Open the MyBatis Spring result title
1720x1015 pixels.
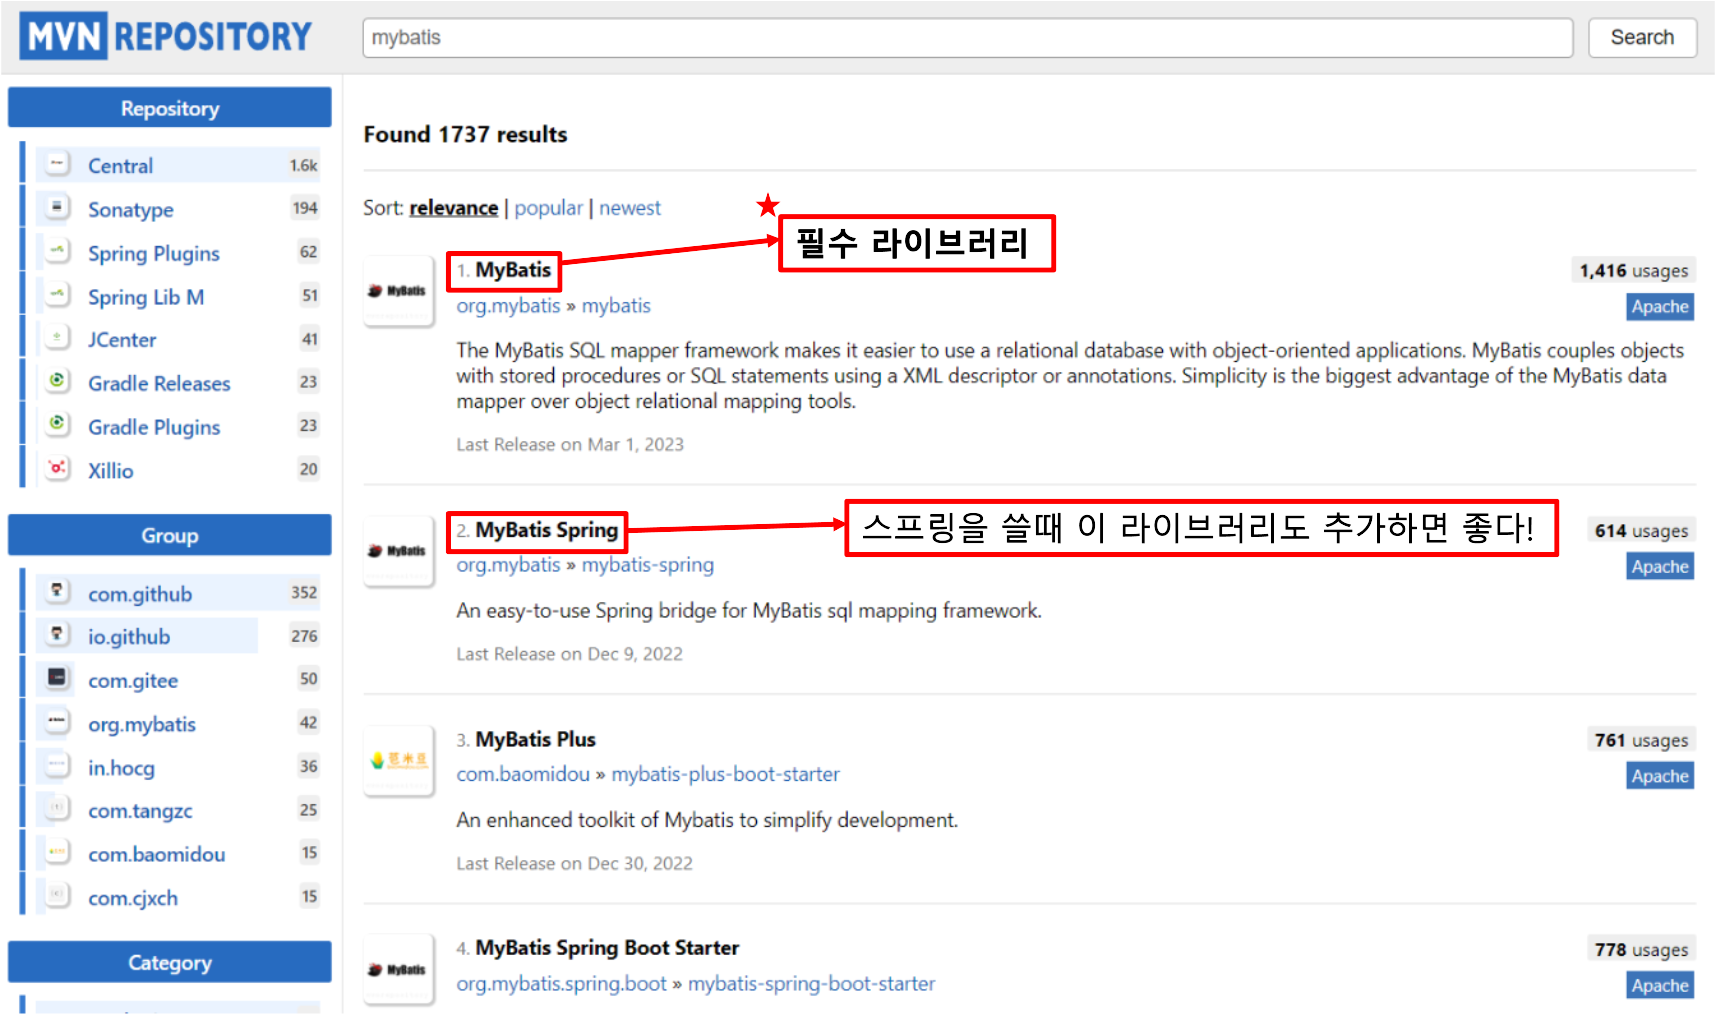click(546, 530)
